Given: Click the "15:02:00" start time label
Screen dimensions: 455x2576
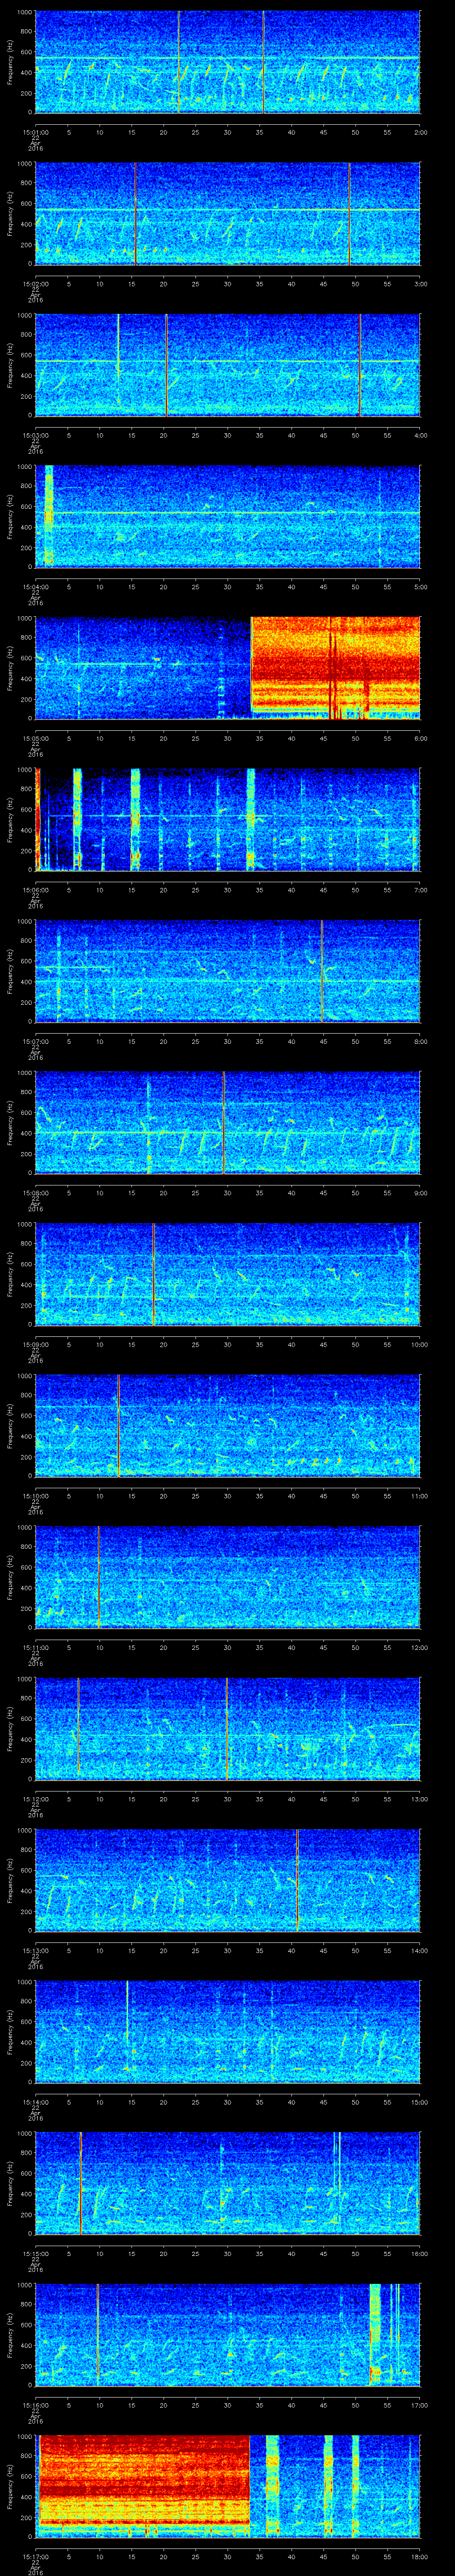Looking at the screenshot, I should point(35,284).
